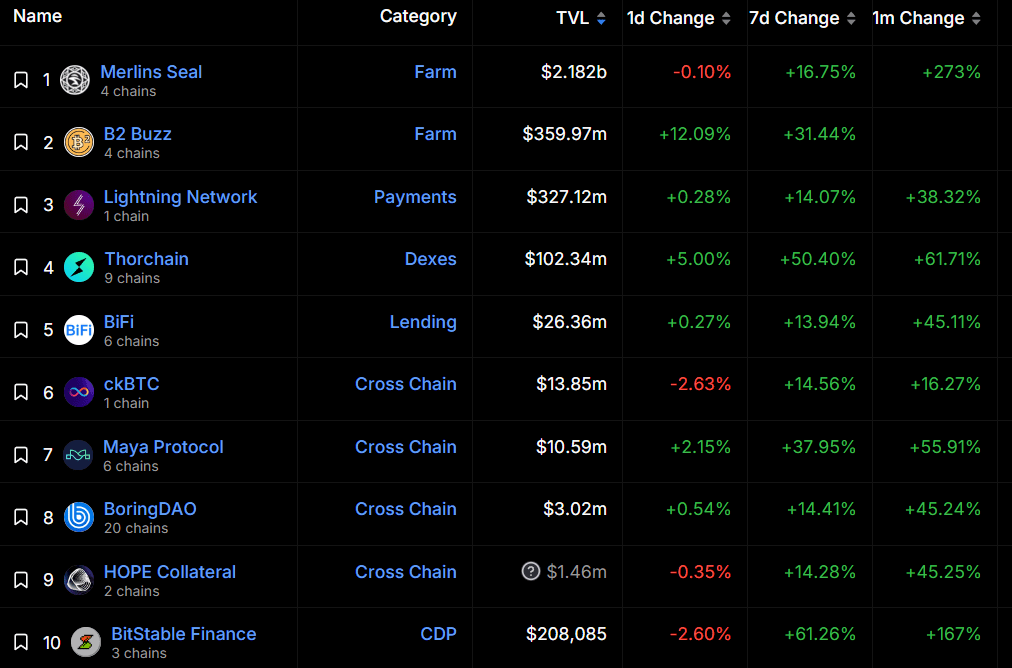Click the Lightning Network purple logo
The image size is (1012, 668).
[x=79, y=205]
